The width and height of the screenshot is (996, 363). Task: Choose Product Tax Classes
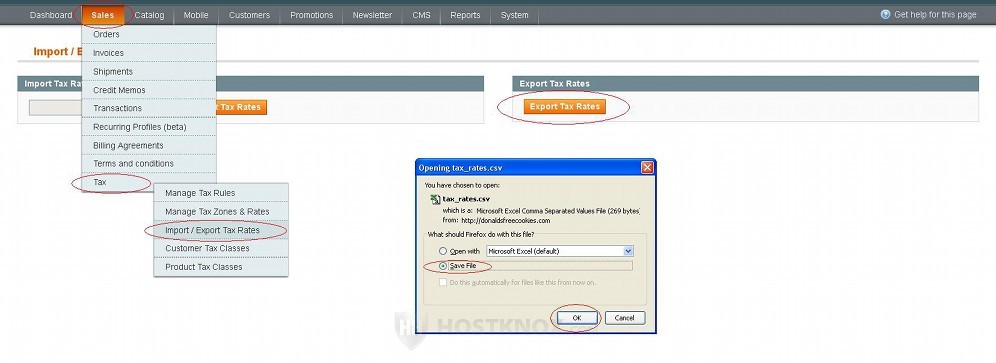pyautogui.click(x=221, y=266)
